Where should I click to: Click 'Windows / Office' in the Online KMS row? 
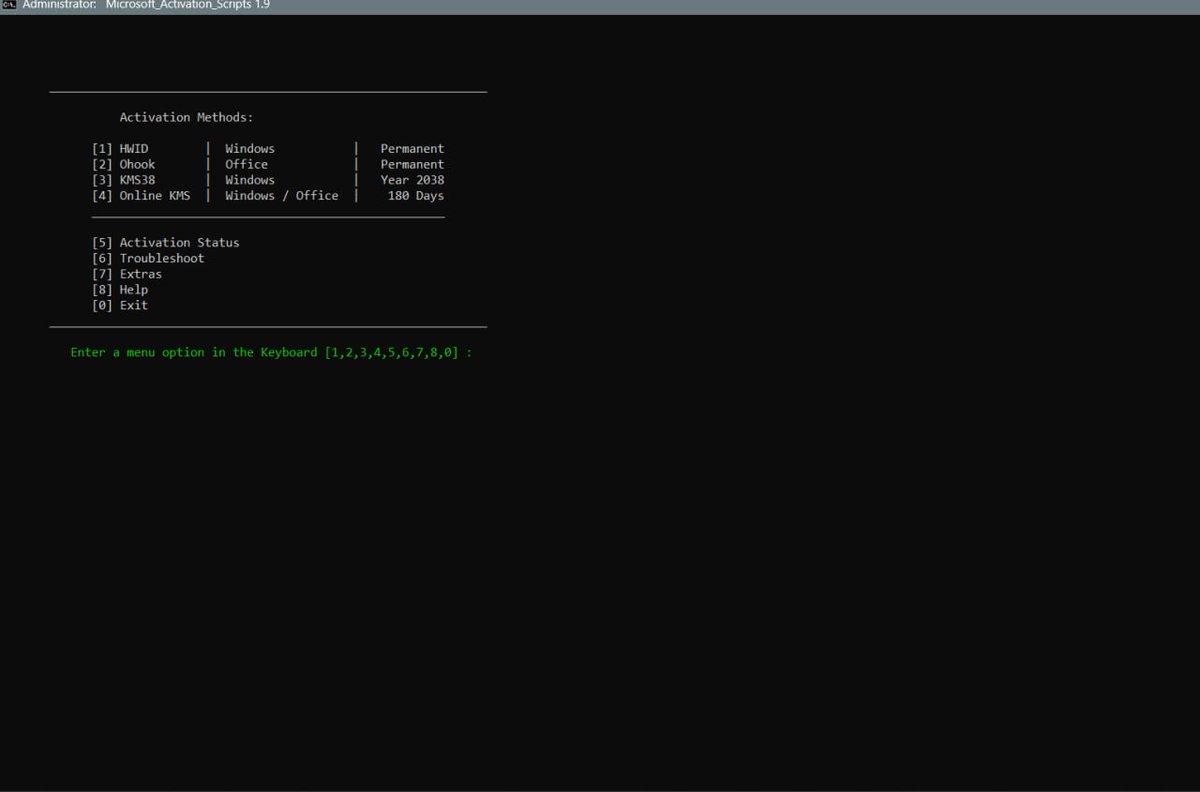[x=282, y=196]
